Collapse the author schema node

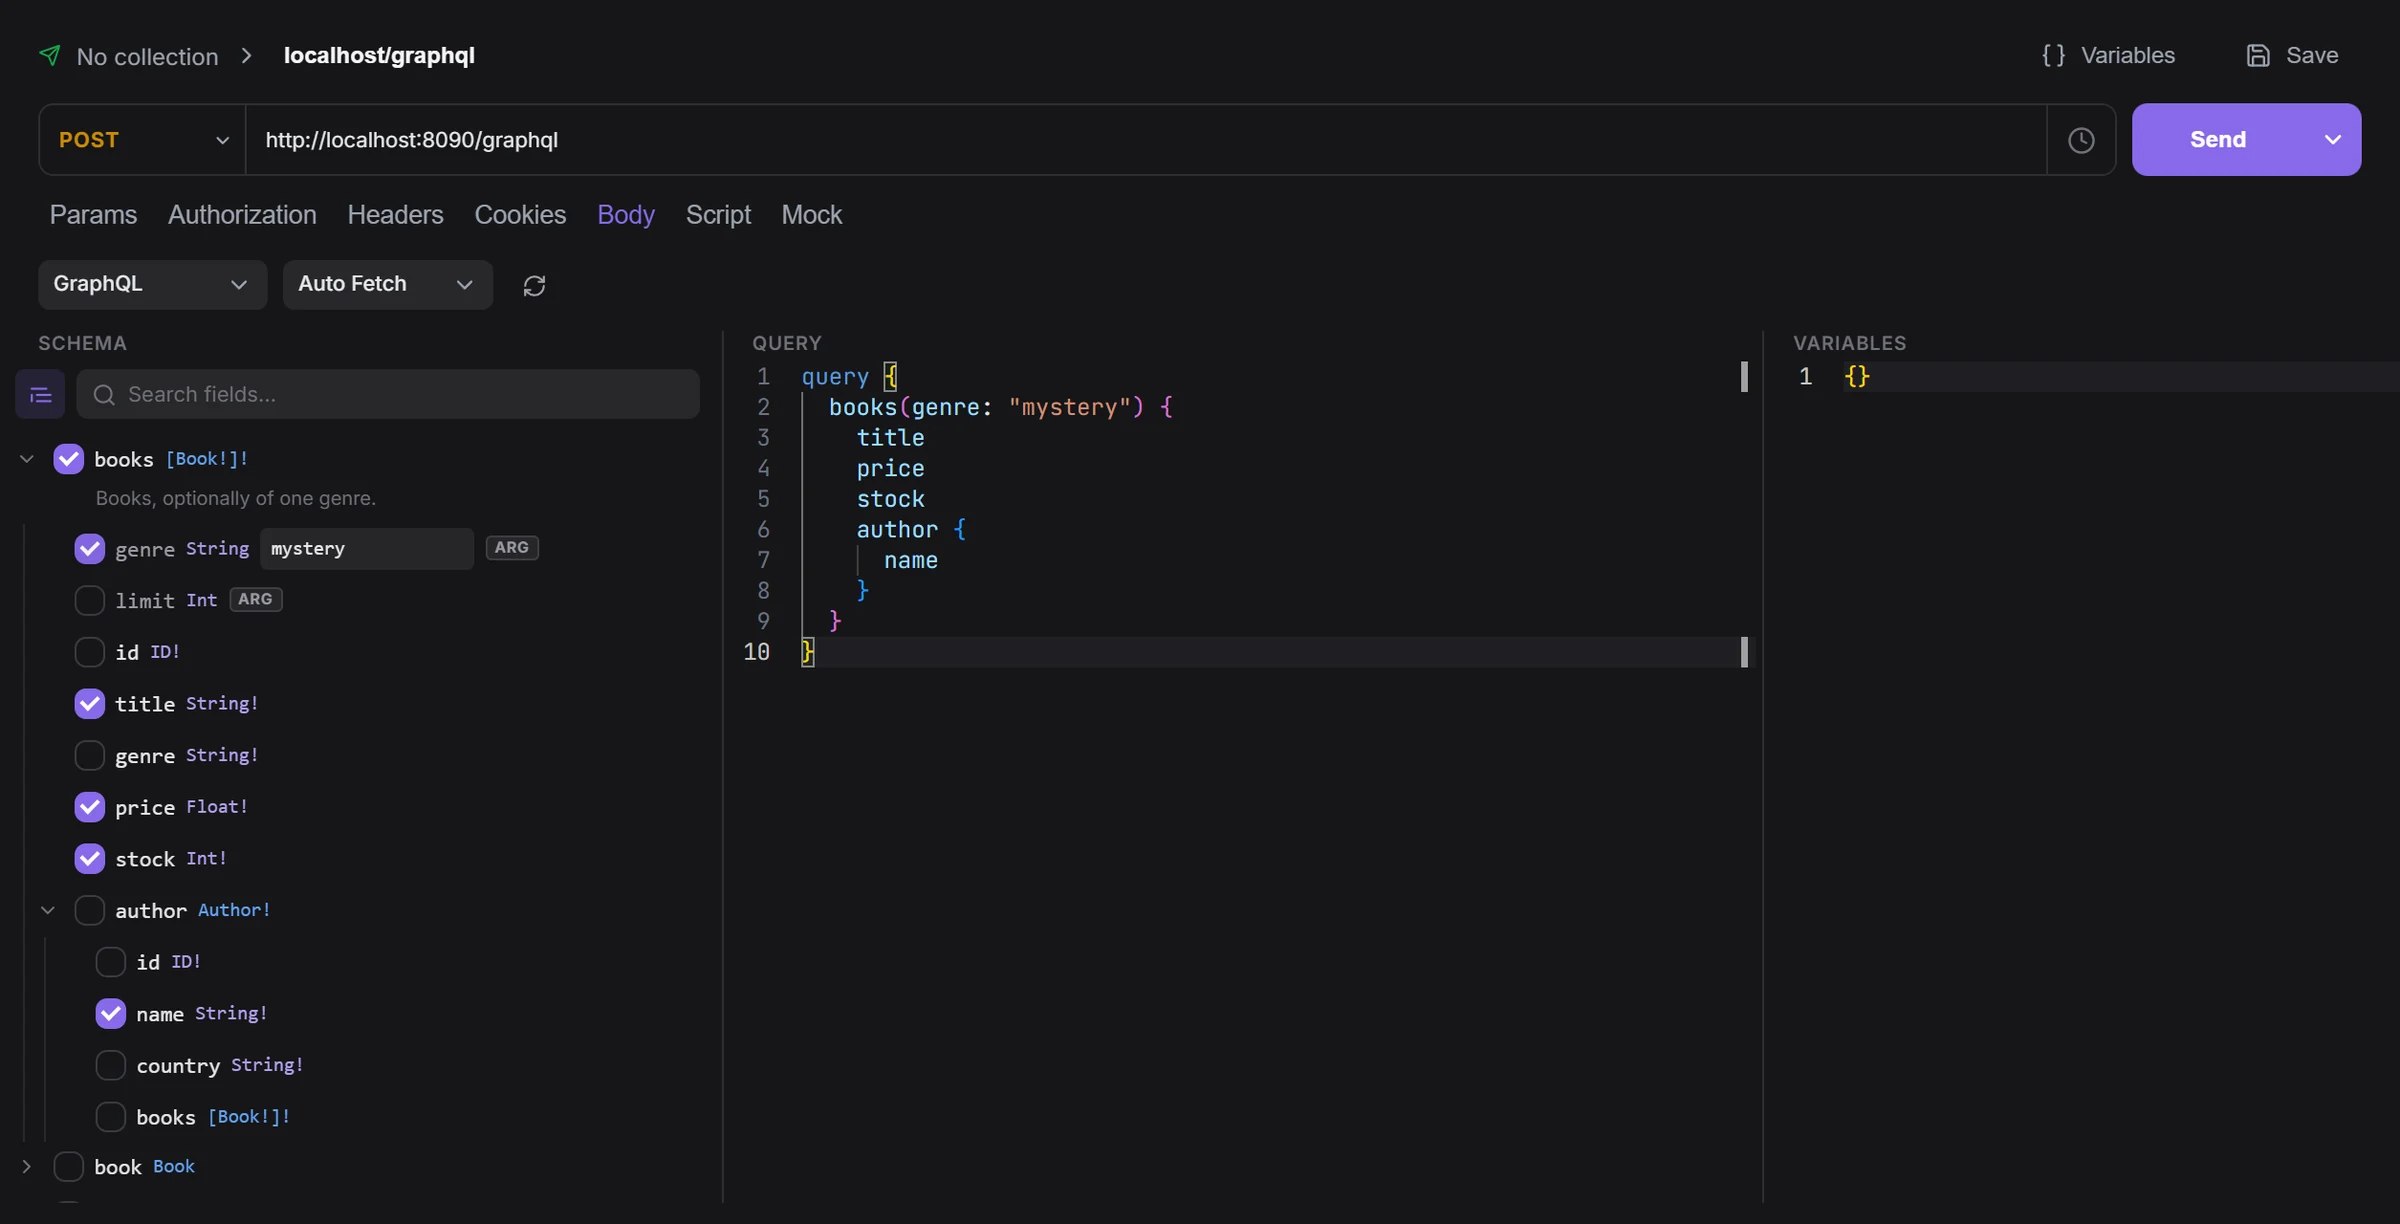(48, 911)
